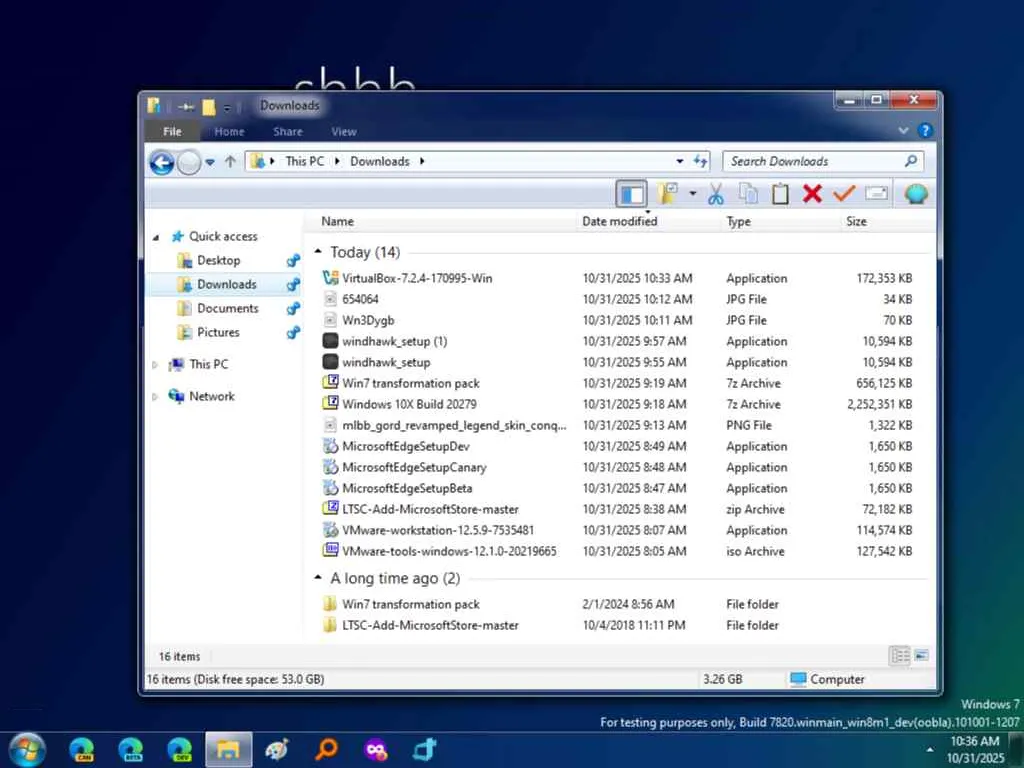Open the orange search taskbar icon
Viewport: 1024px width, 768px height.
[x=327, y=750]
